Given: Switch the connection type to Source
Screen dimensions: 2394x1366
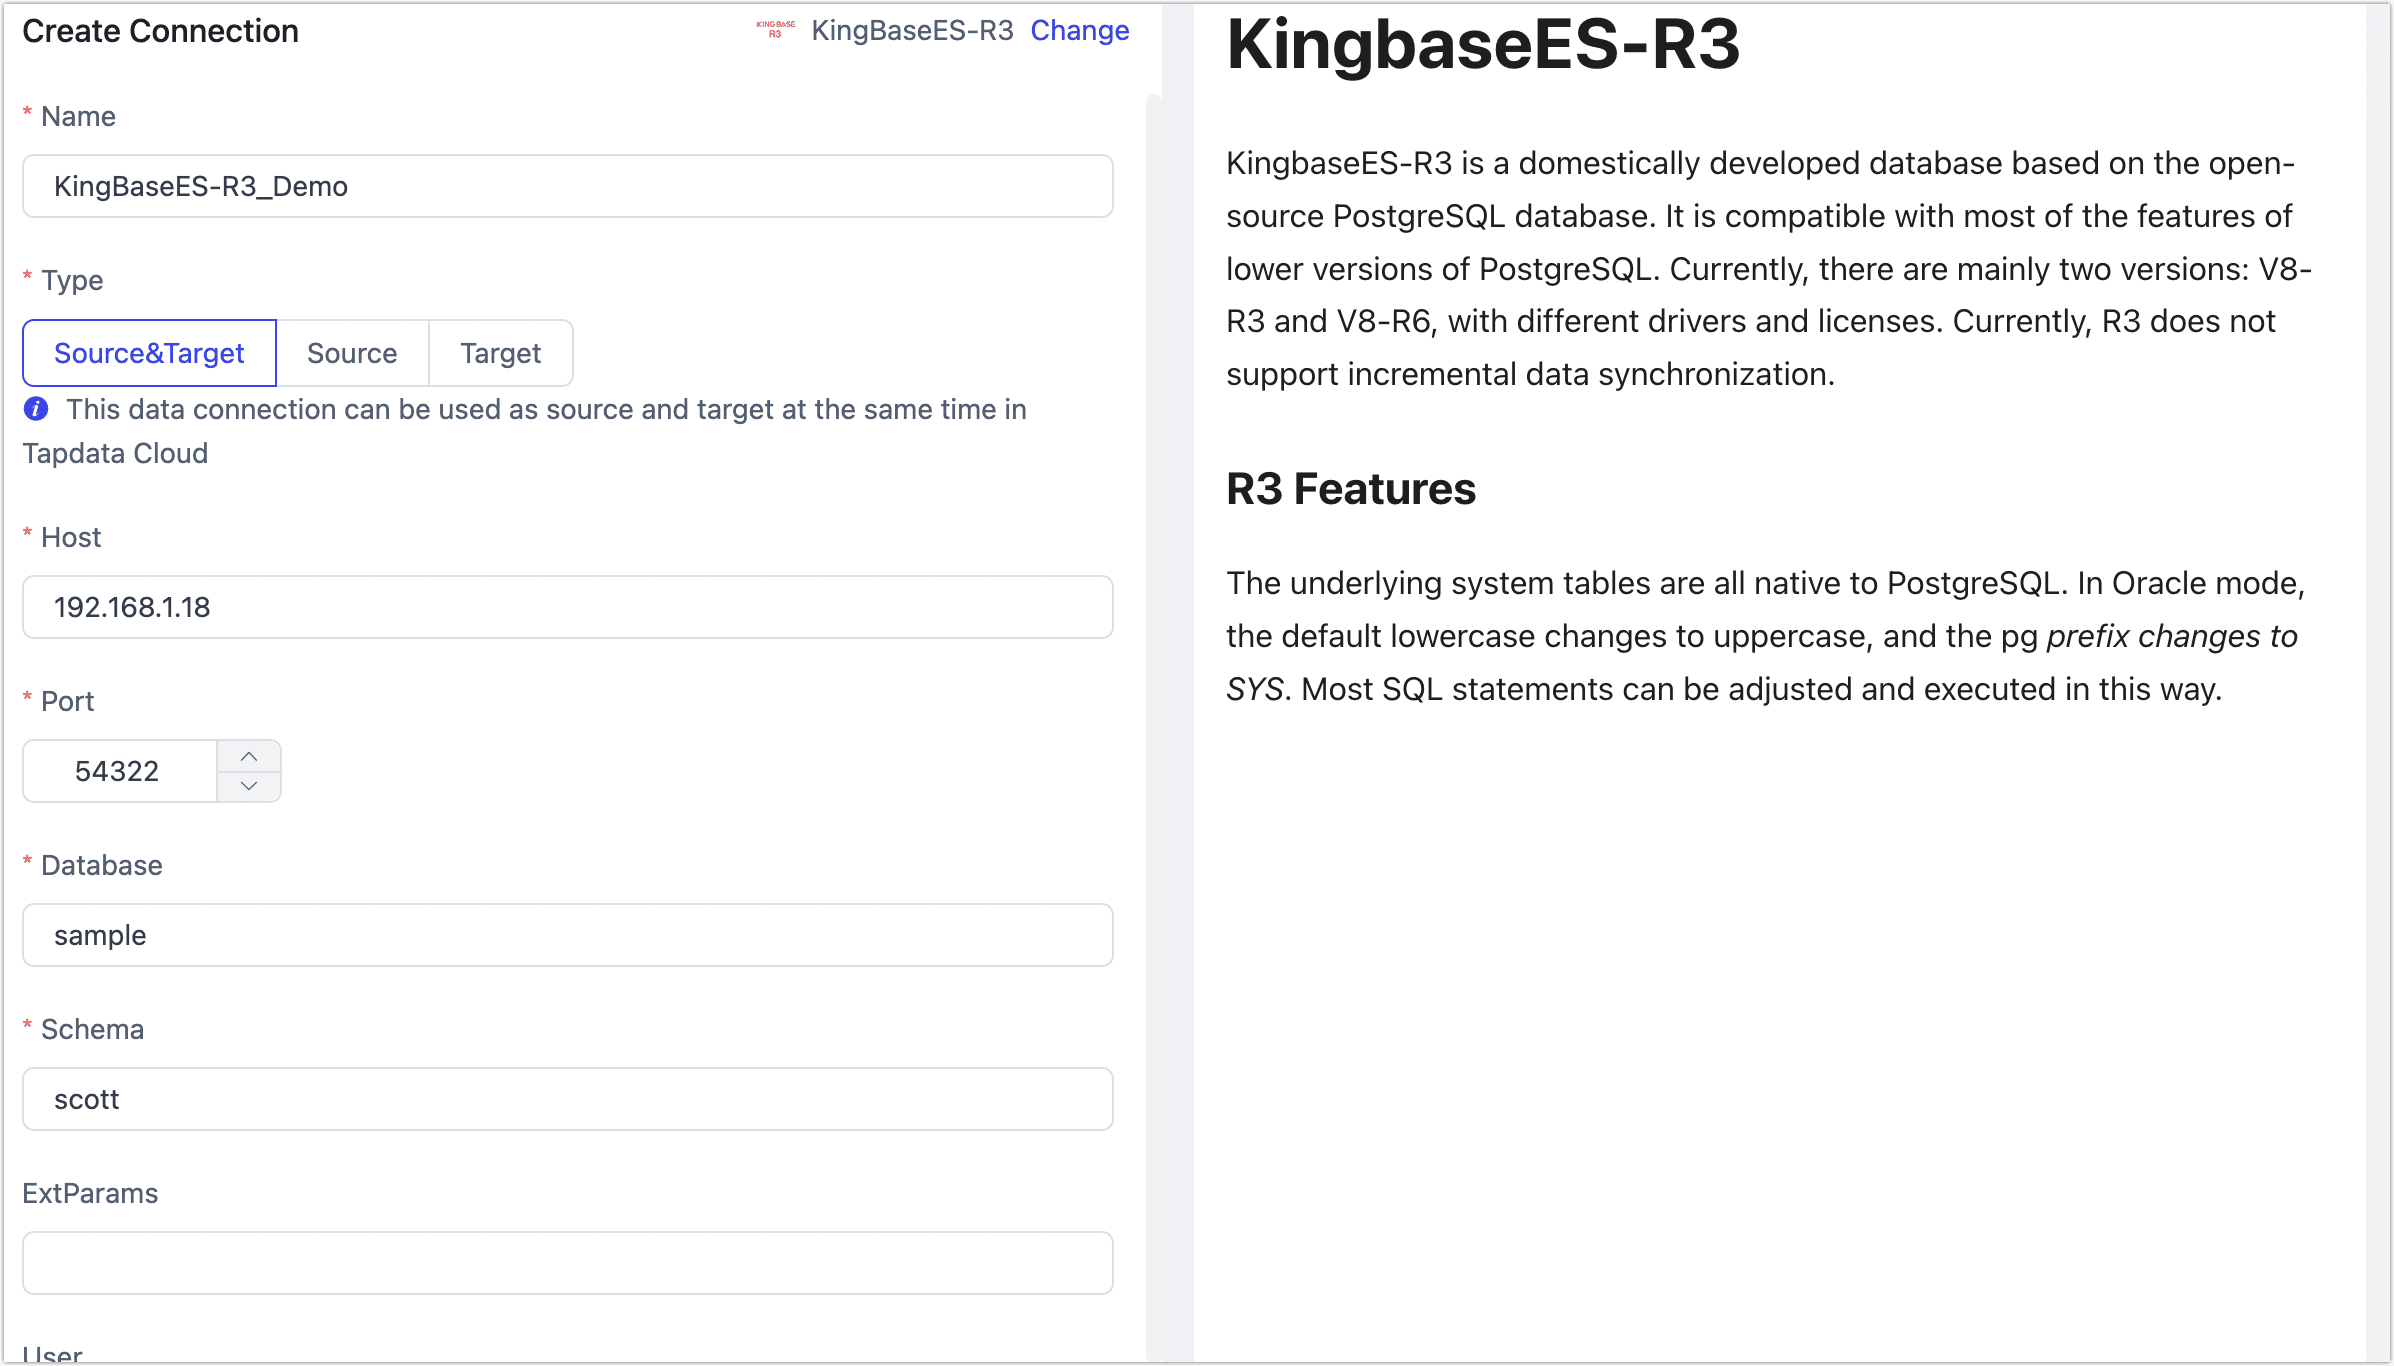Looking at the screenshot, I should 352,352.
